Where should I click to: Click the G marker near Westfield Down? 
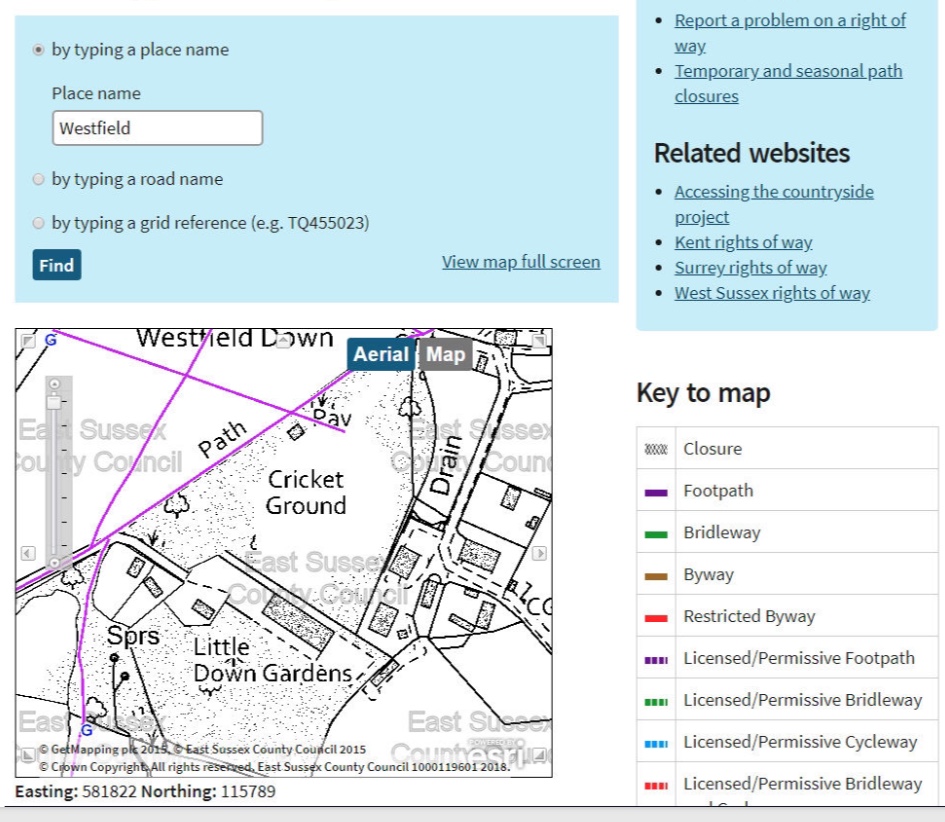pos(51,340)
